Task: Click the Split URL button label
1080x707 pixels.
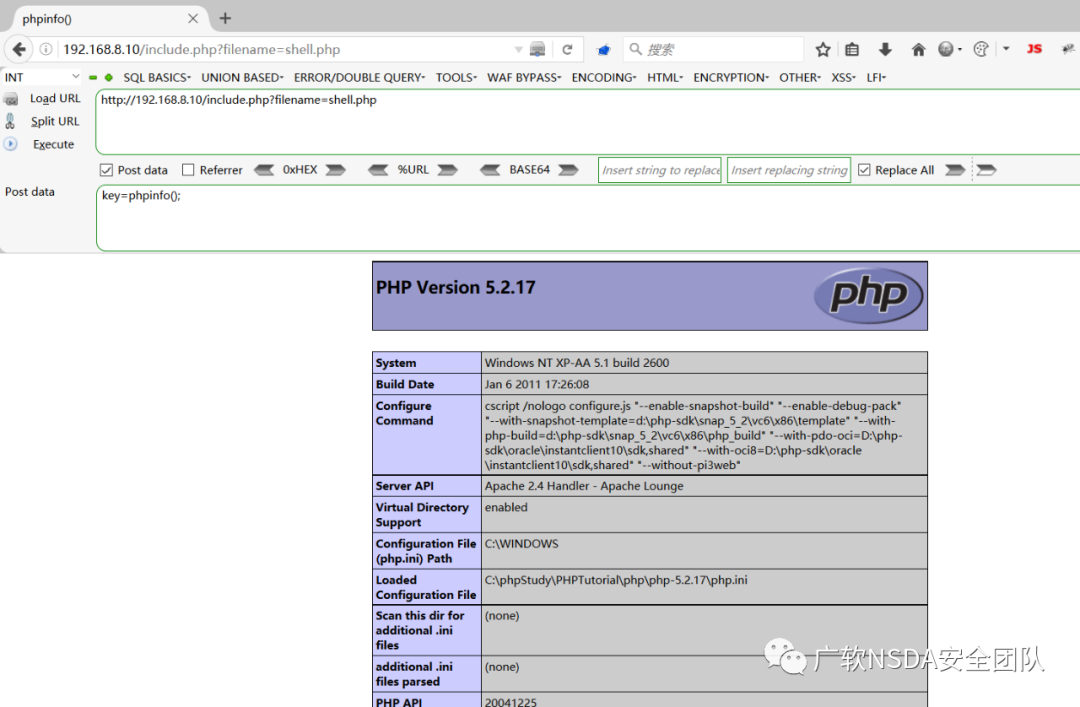Action: coord(55,121)
